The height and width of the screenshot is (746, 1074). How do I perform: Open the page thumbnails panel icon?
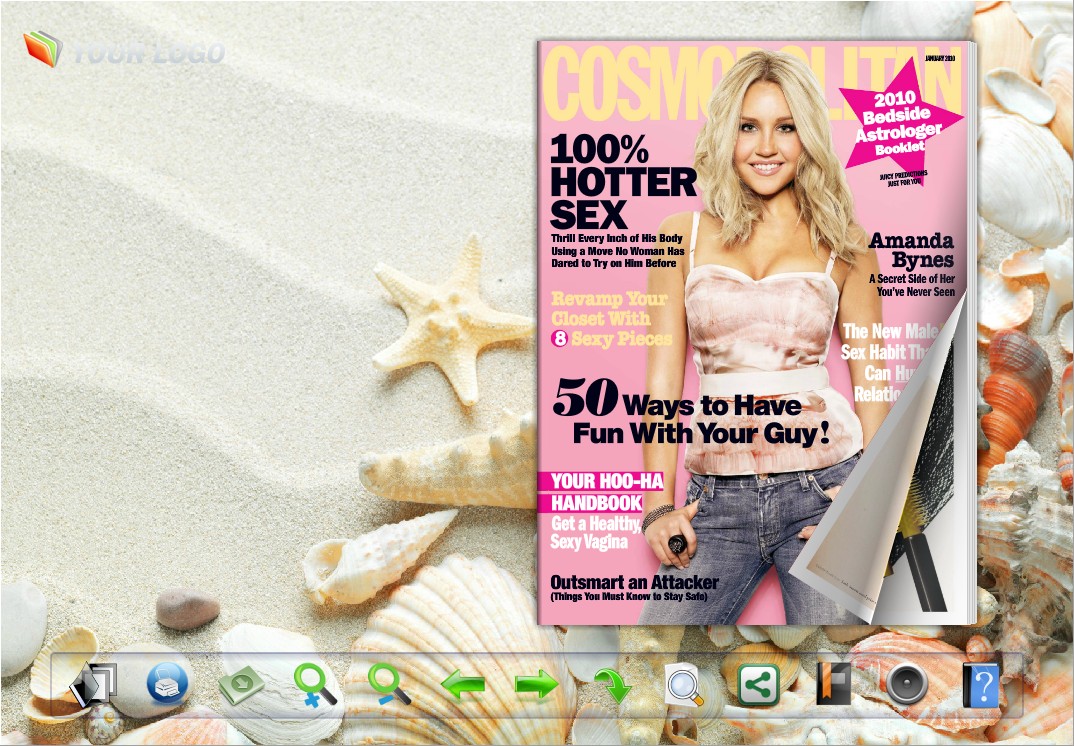point(94,684)
